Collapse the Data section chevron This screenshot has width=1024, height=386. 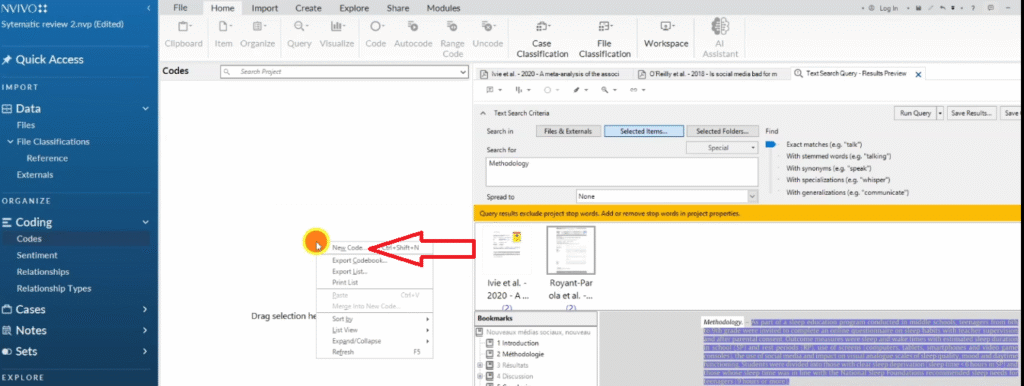pyautogui.click(x=146, y=109)
